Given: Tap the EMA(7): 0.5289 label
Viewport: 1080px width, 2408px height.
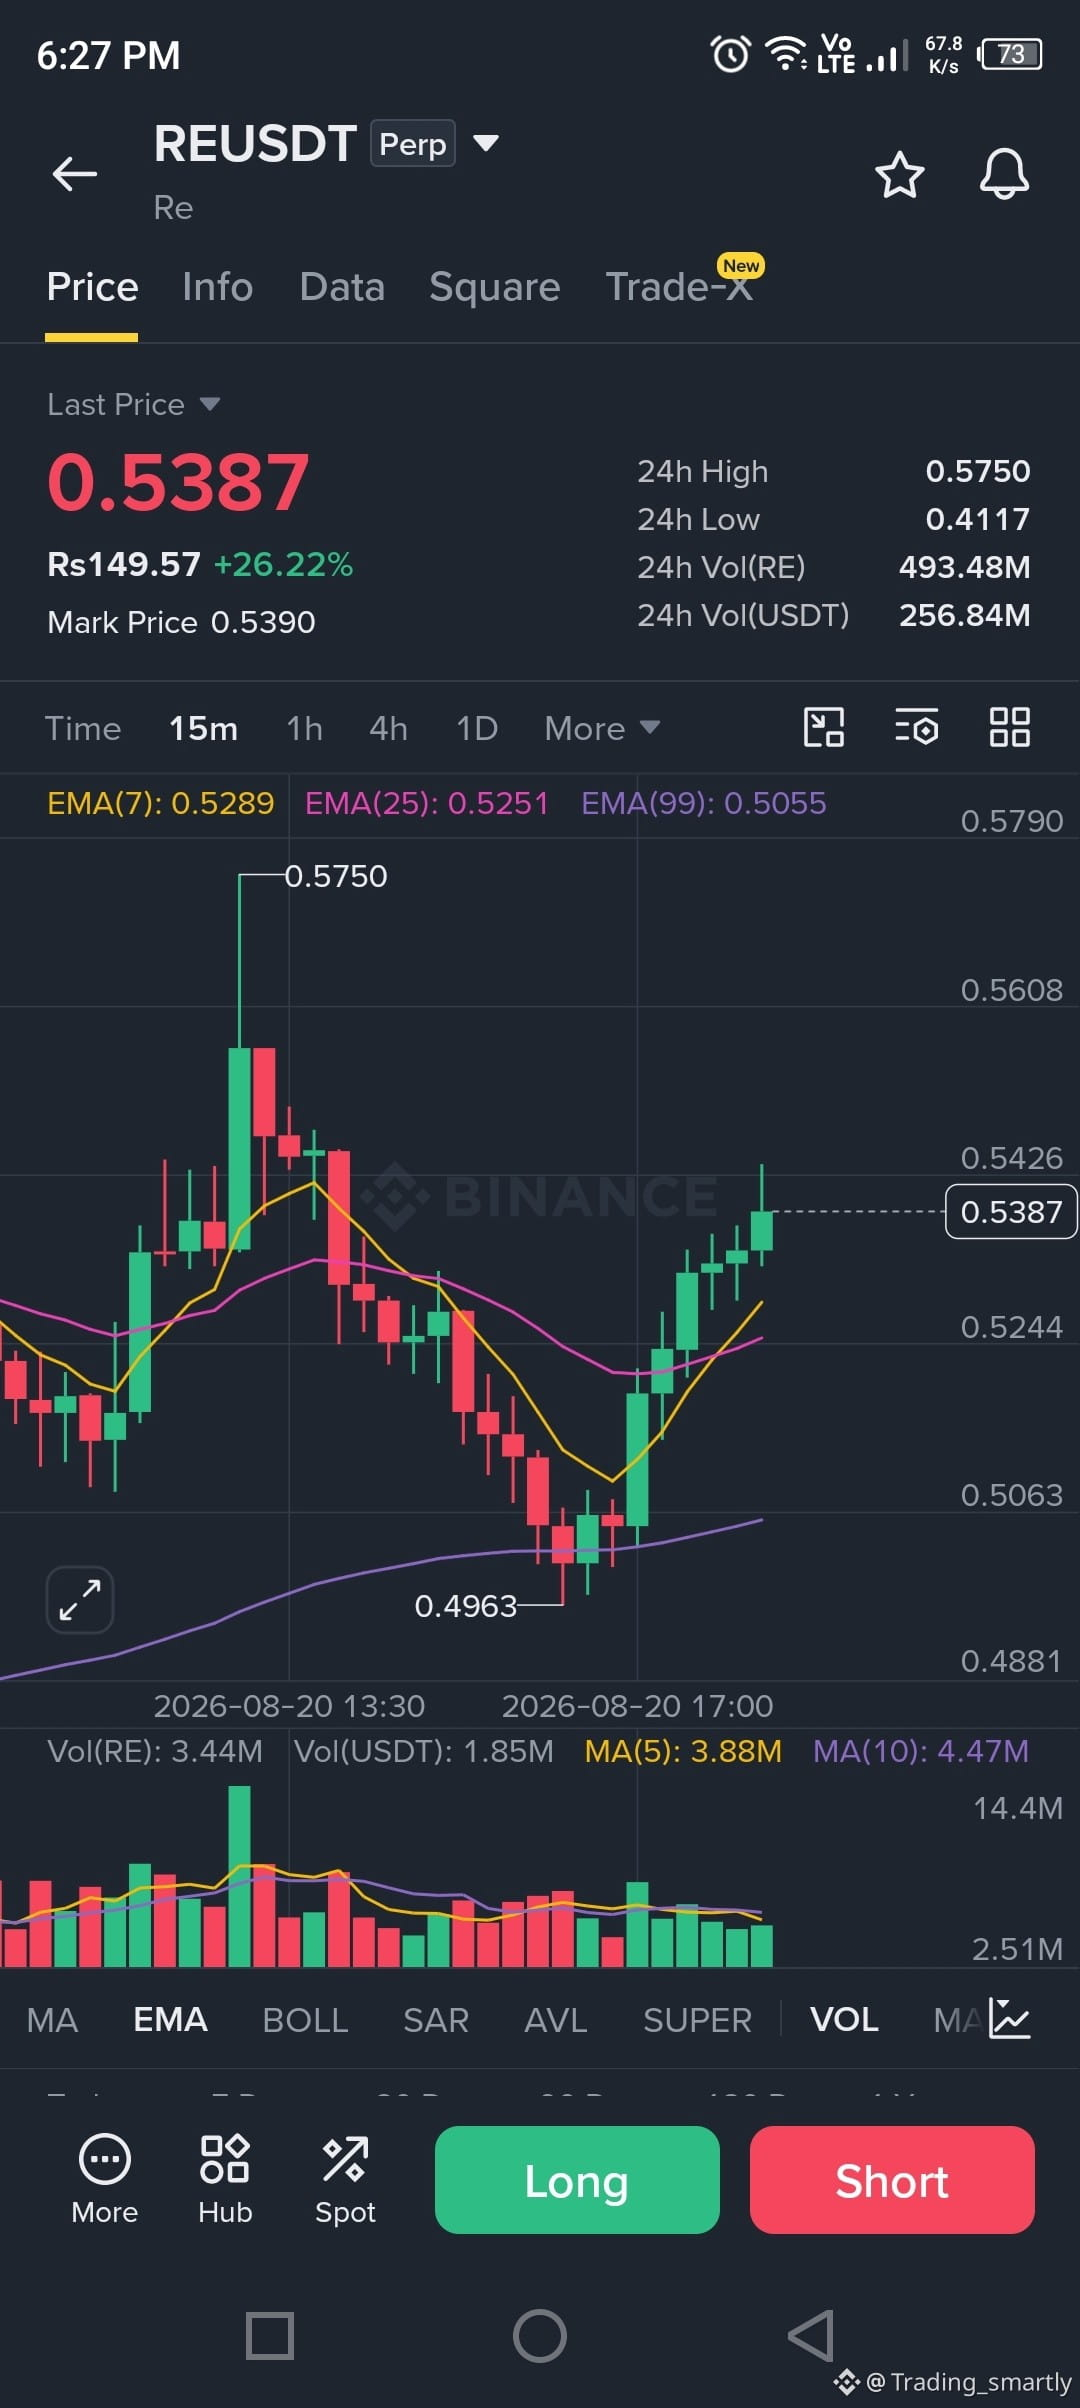Looking at the screenshot, I should click(x=160, y=803).
